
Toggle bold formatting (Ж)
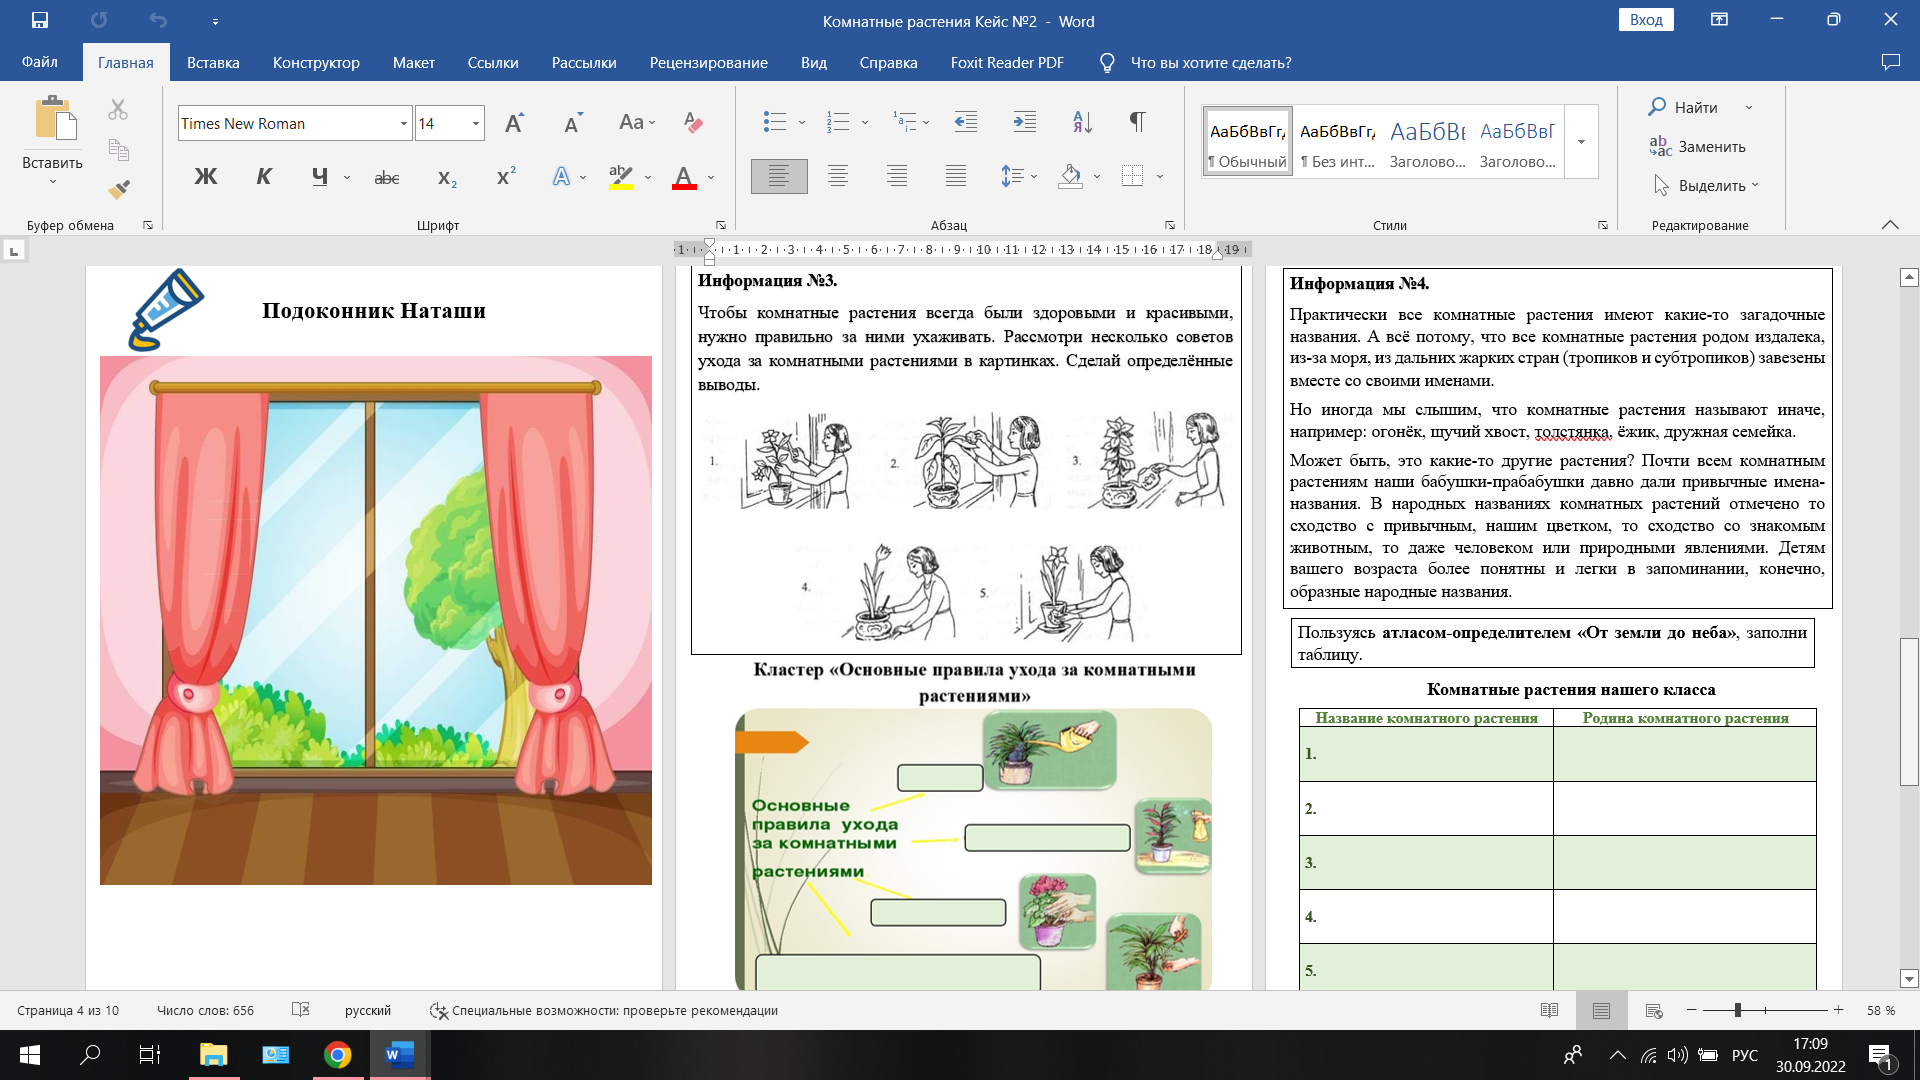(x=205, y=177)
